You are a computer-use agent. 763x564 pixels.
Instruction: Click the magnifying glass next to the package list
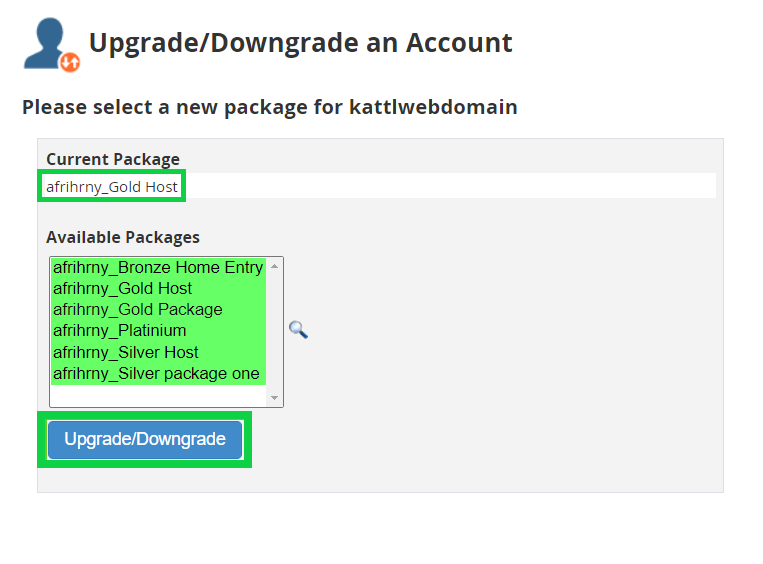[x=298, y=330]
